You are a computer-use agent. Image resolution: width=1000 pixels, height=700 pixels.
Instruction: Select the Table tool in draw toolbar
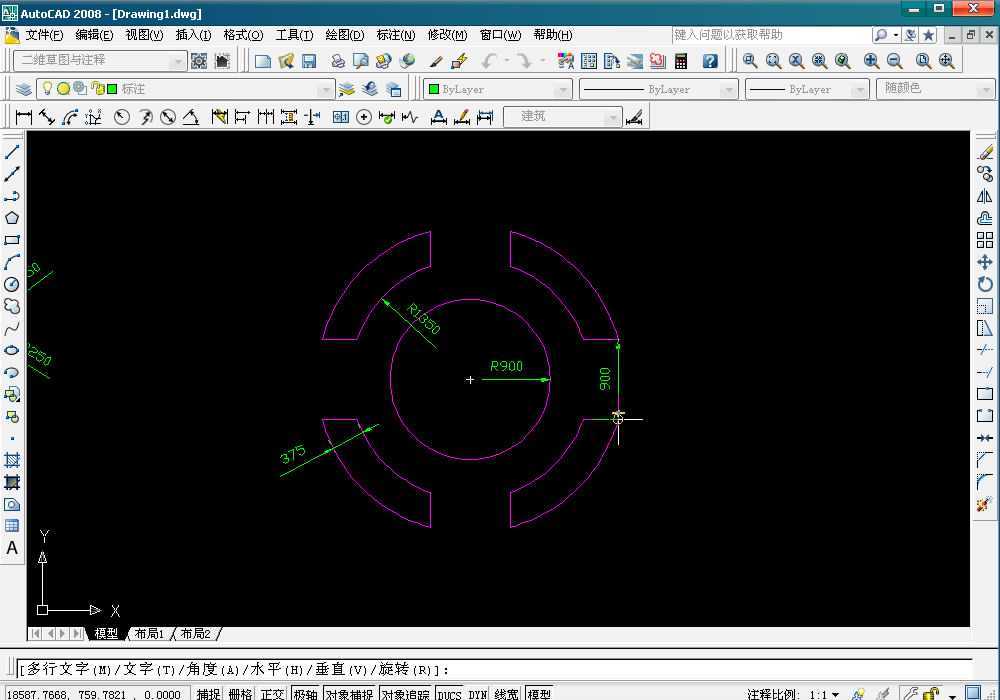(12, 526)
